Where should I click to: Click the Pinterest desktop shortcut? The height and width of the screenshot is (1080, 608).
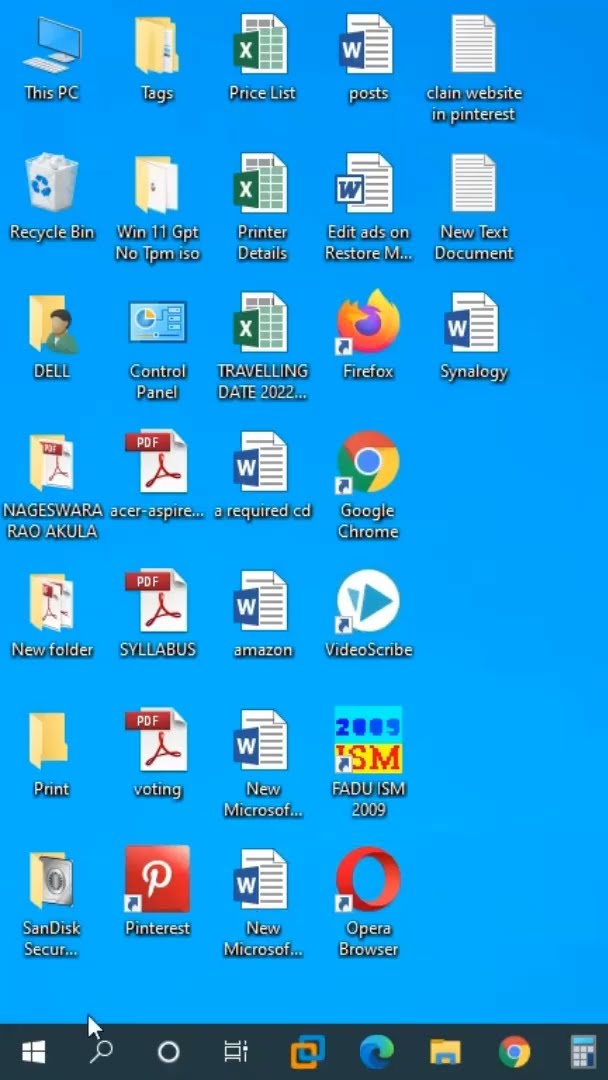click(157, 880)
